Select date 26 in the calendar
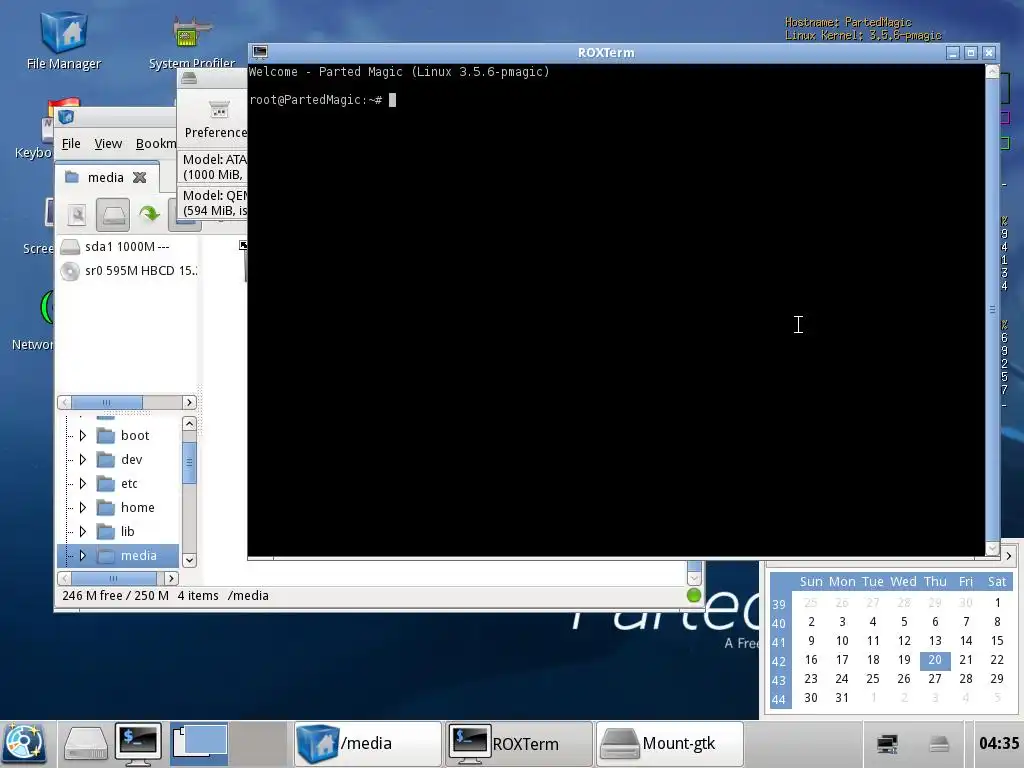The width and height of the screenshot is (1024, 768). click(904, 679)
